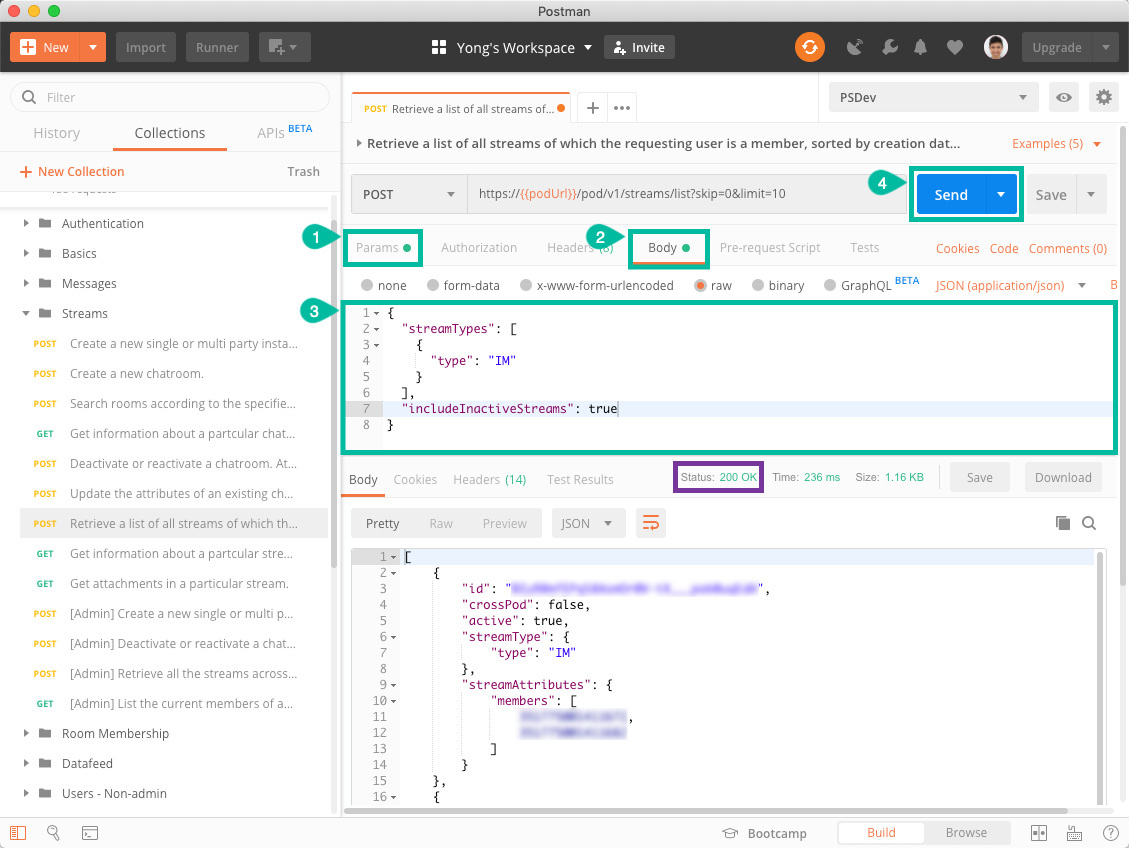Click the Streams folder icon
The height and width of the screenshot is (848, 1129).
pos(45,313)
